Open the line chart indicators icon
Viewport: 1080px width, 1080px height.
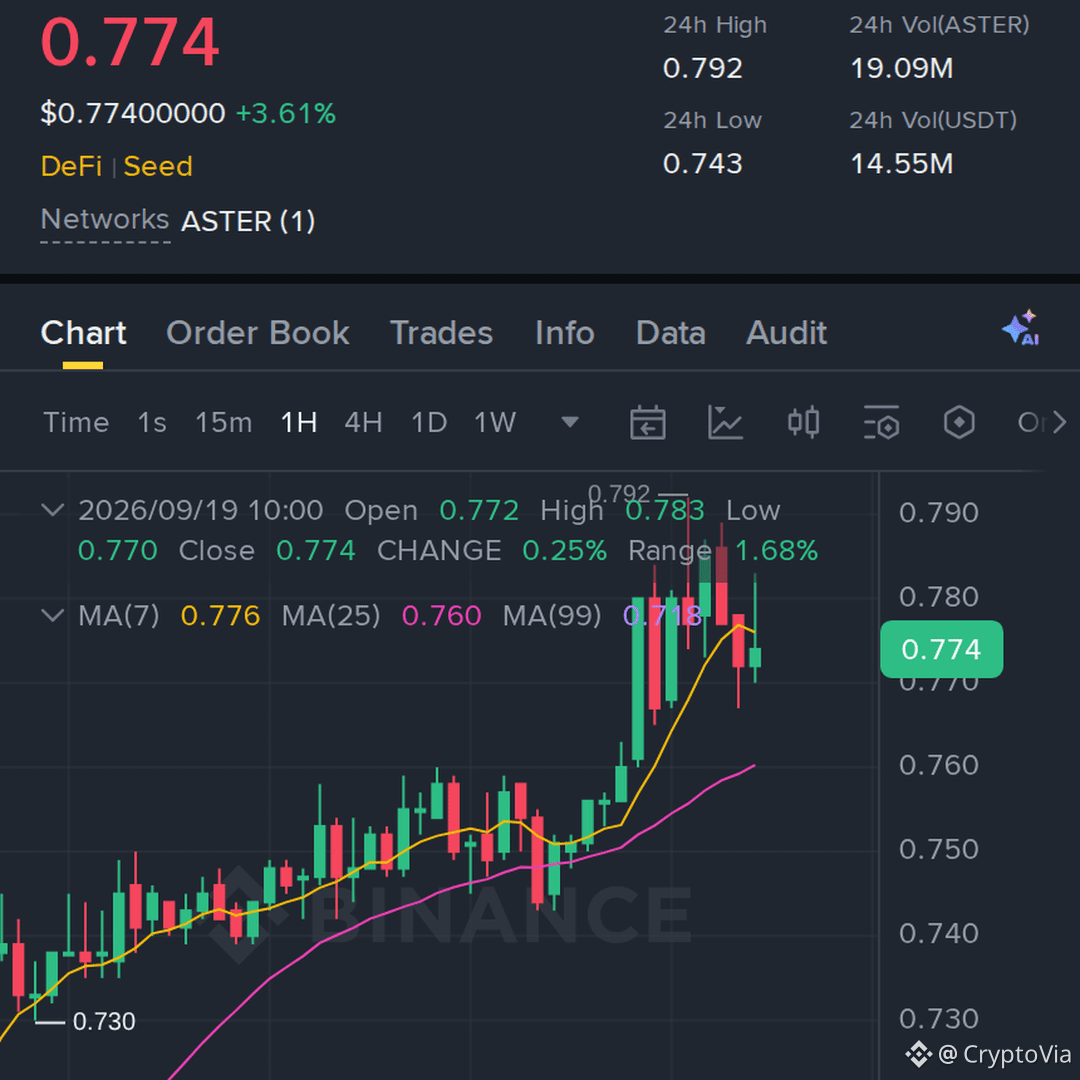pyautogui.click(x=725, y=422)
